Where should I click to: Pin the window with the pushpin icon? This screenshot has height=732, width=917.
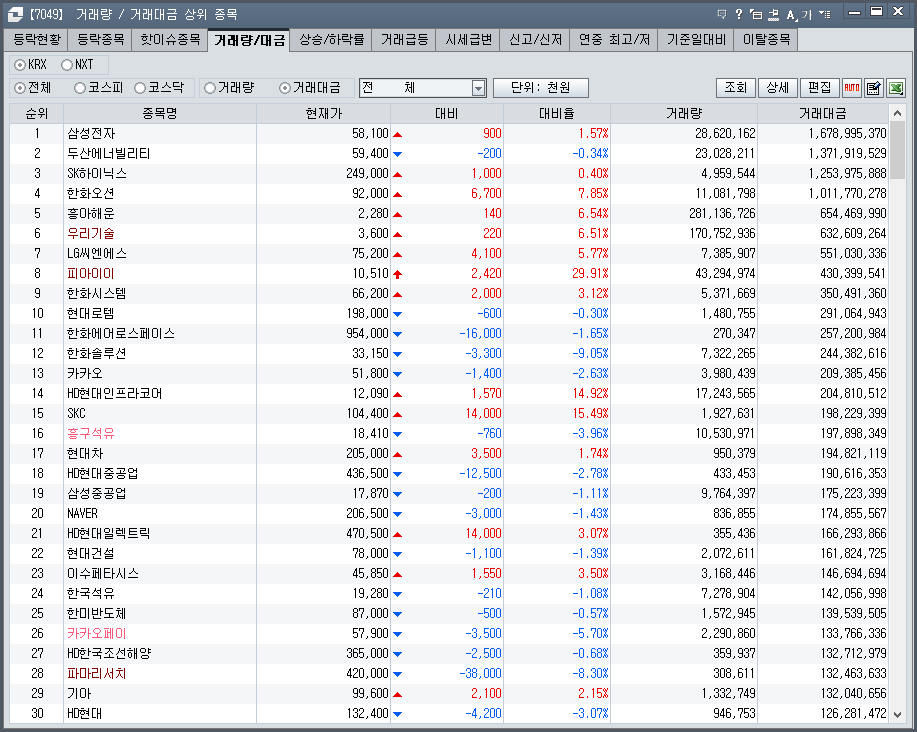774,14
